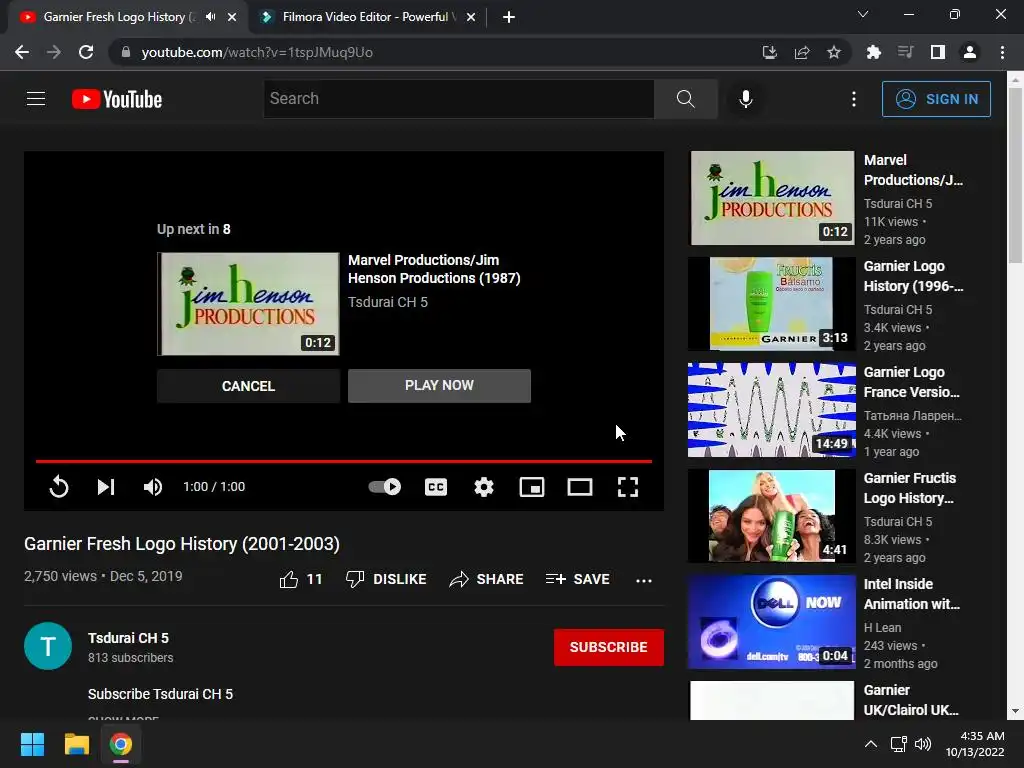1024x768 pixels.
Task: Start voice search with the microphone
Action: 746,99
